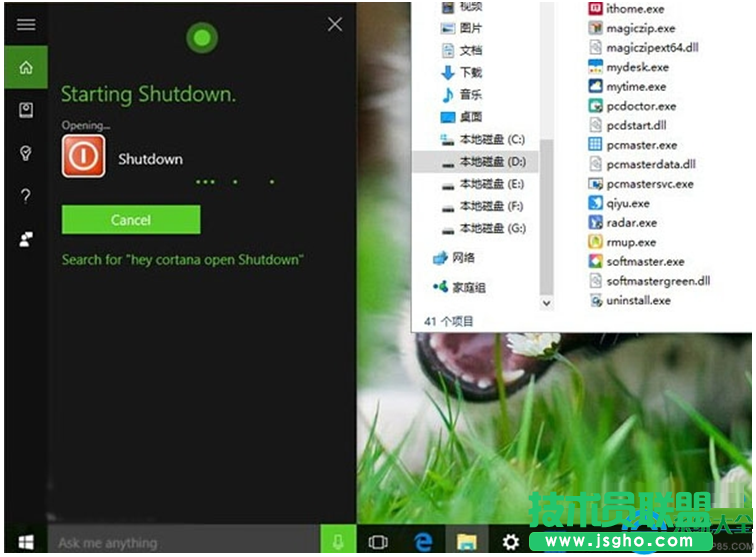Click the red Shutdown app icon
The width and height of the screenshot is (756, 557).
[x=83, y=156]
